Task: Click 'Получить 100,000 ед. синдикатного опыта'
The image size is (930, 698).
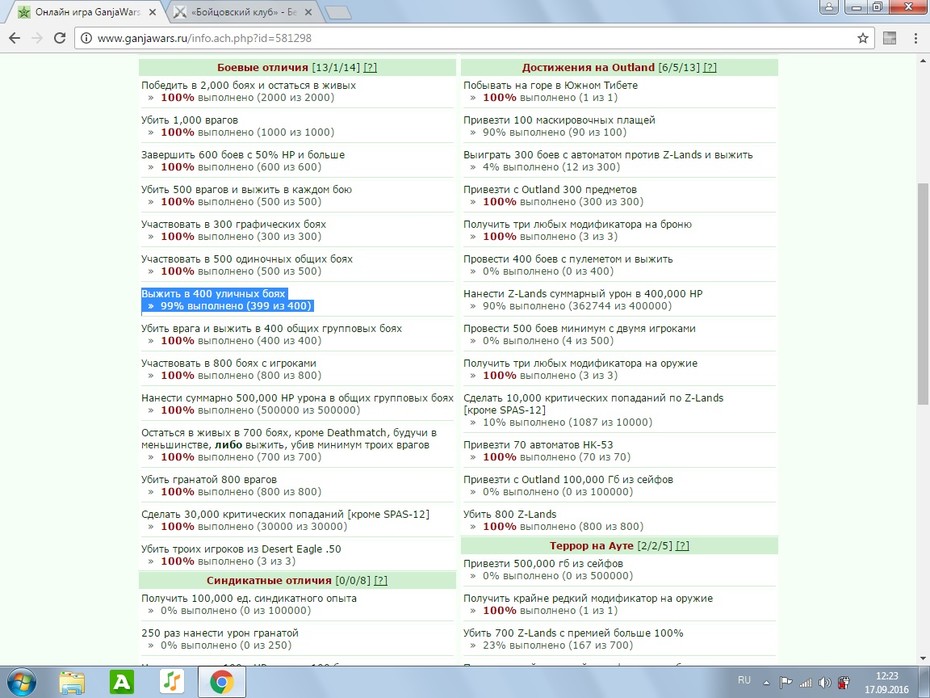Action: 249,598
